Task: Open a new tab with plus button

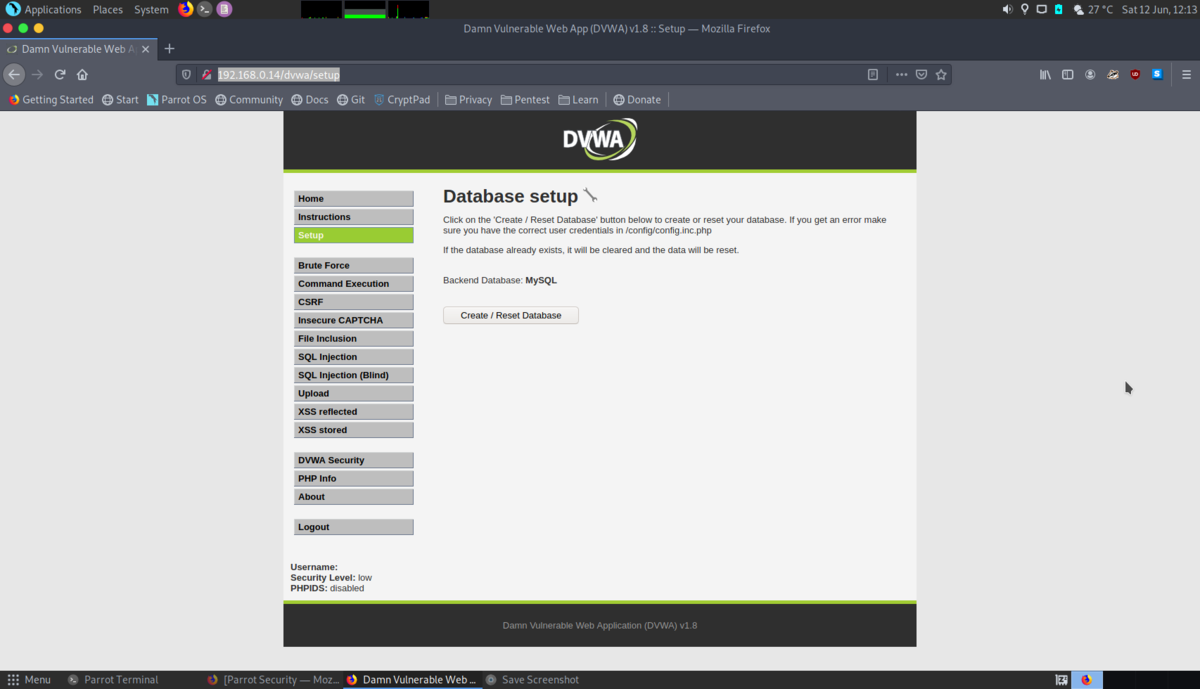Action: click(169, 48)
